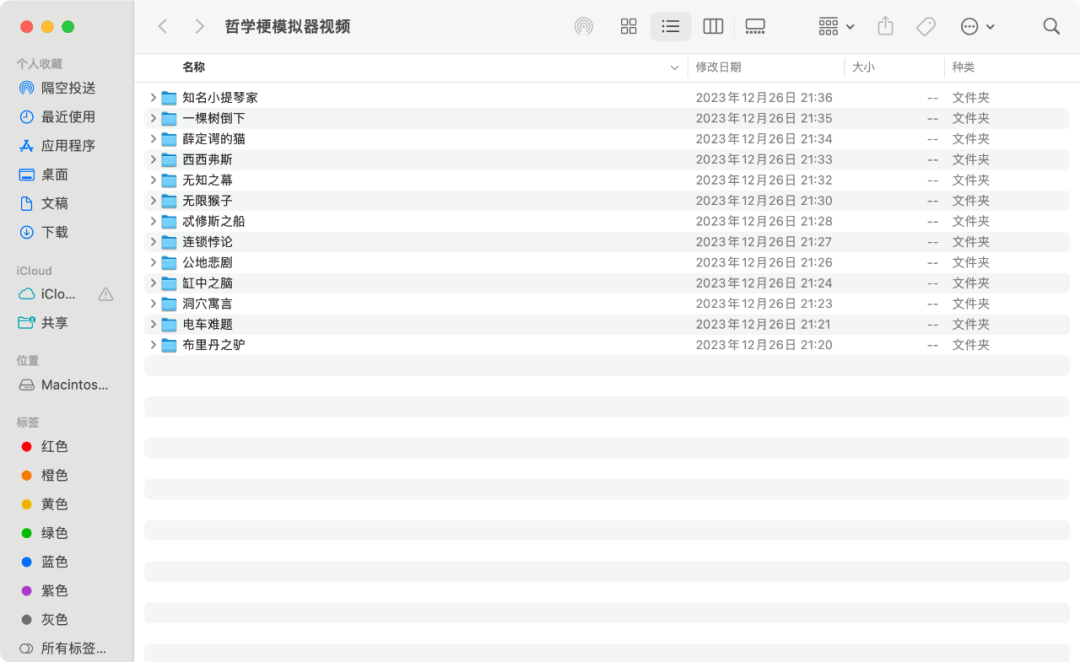Open the Share button in toolbar

point(886,27)
